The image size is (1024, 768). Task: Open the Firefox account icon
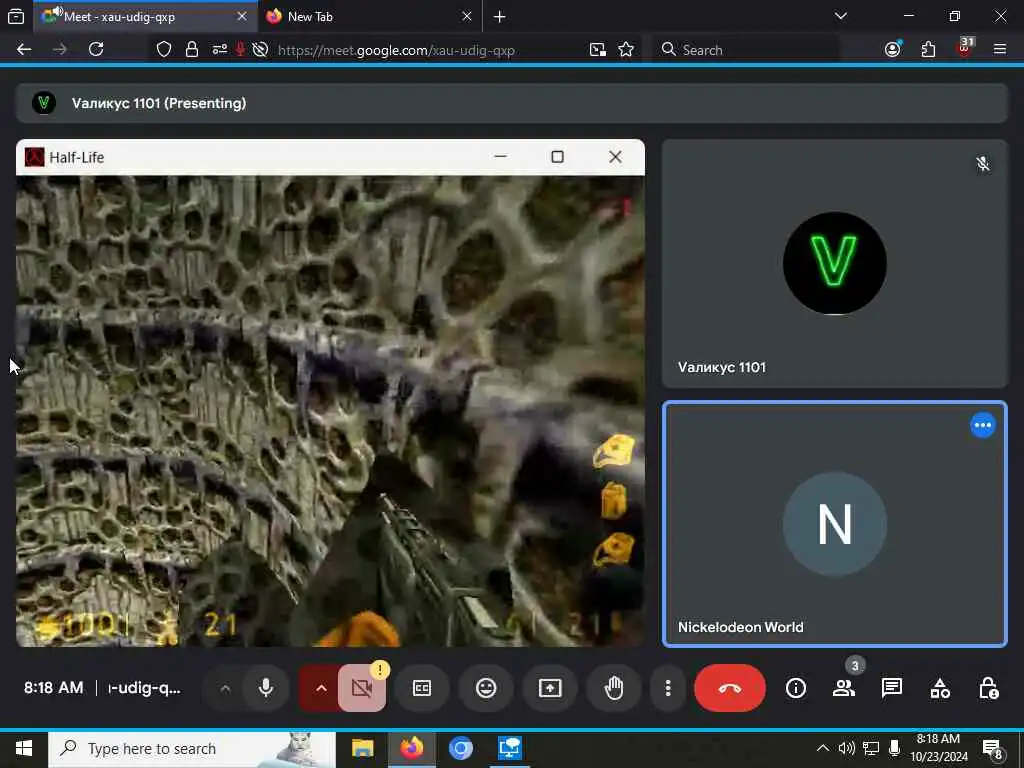click(893, 50)
